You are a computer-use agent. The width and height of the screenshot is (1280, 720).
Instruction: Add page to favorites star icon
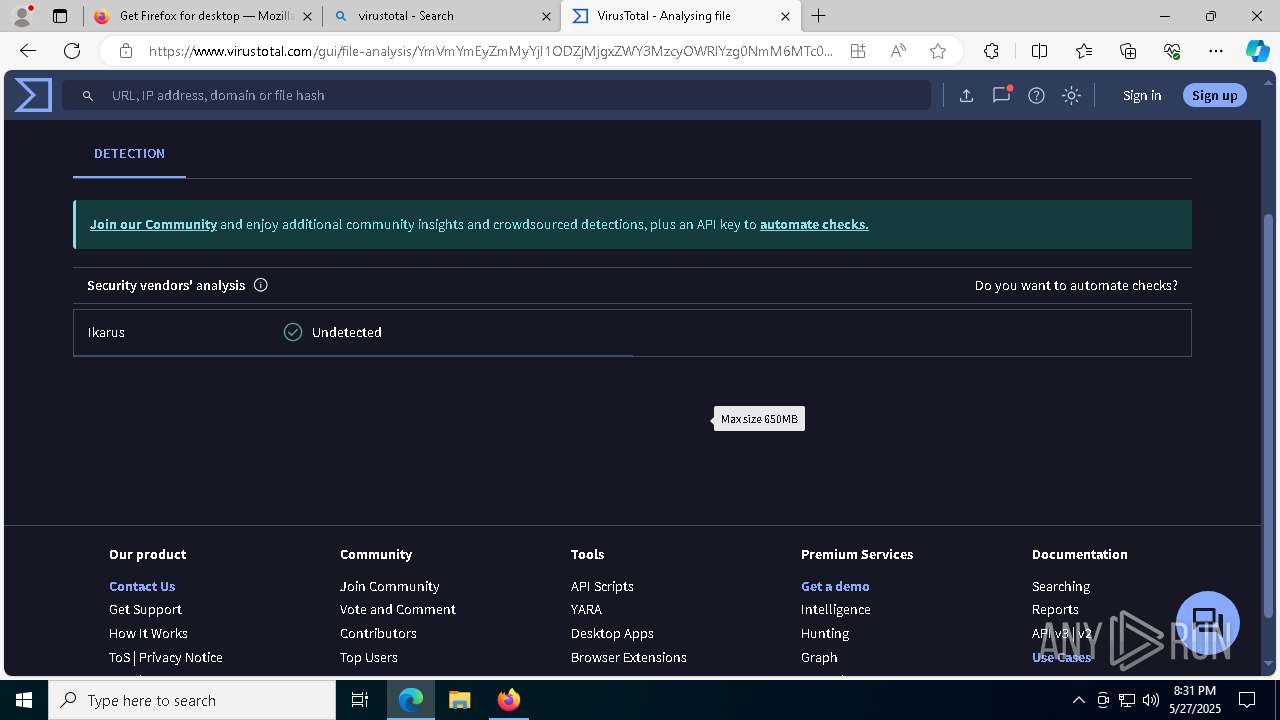938,51
